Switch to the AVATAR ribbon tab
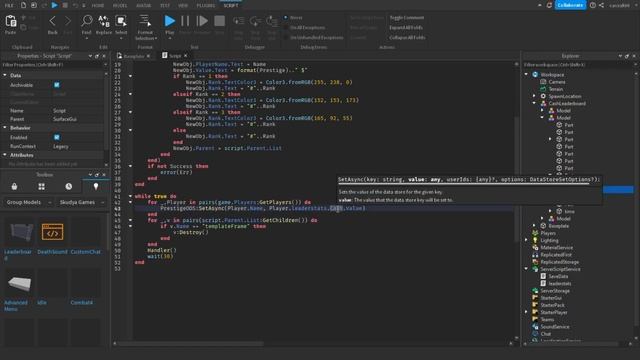The image size is (640, 360). point(144,6)
